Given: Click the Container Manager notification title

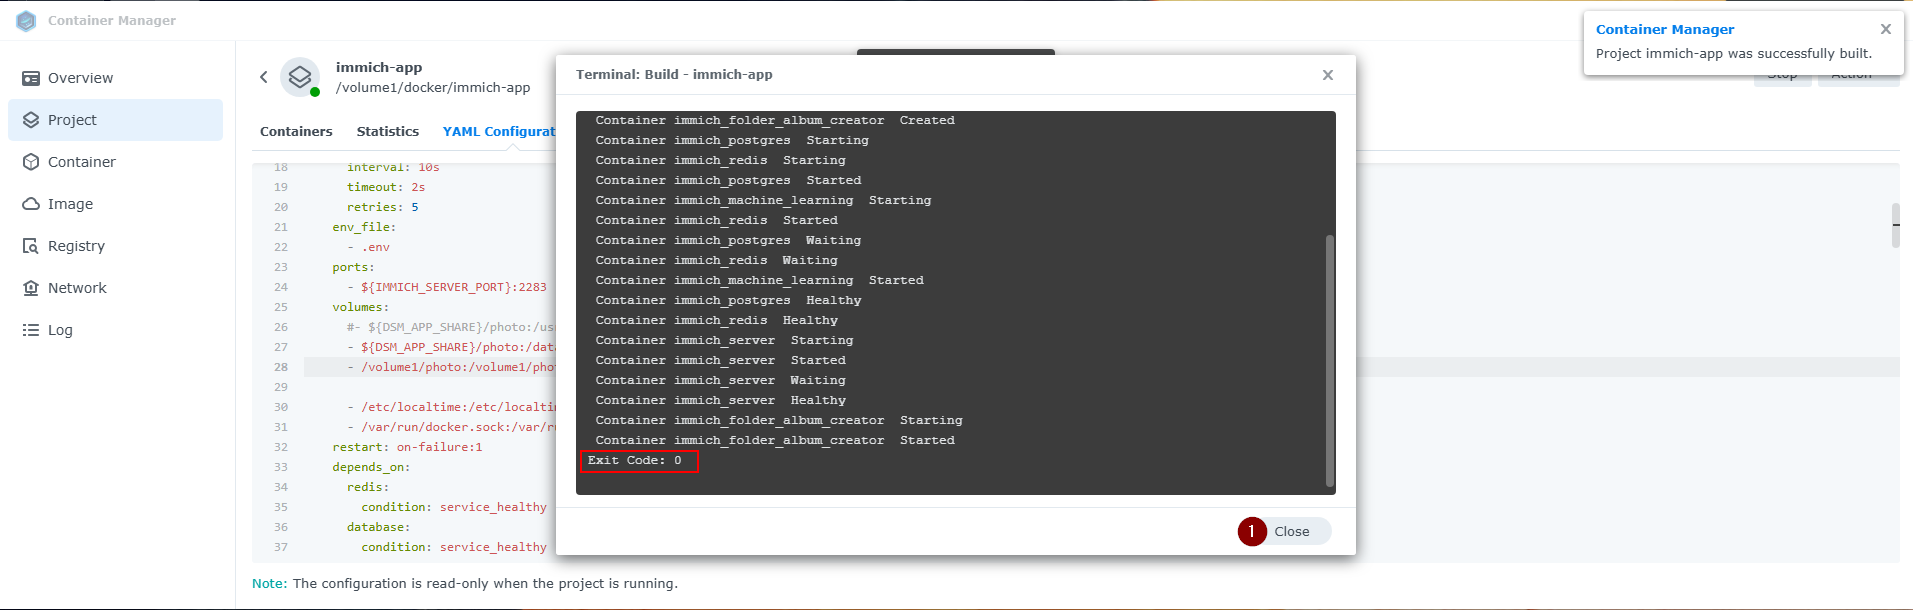Looking at the screenshot, I should [x=1664, y=29].
